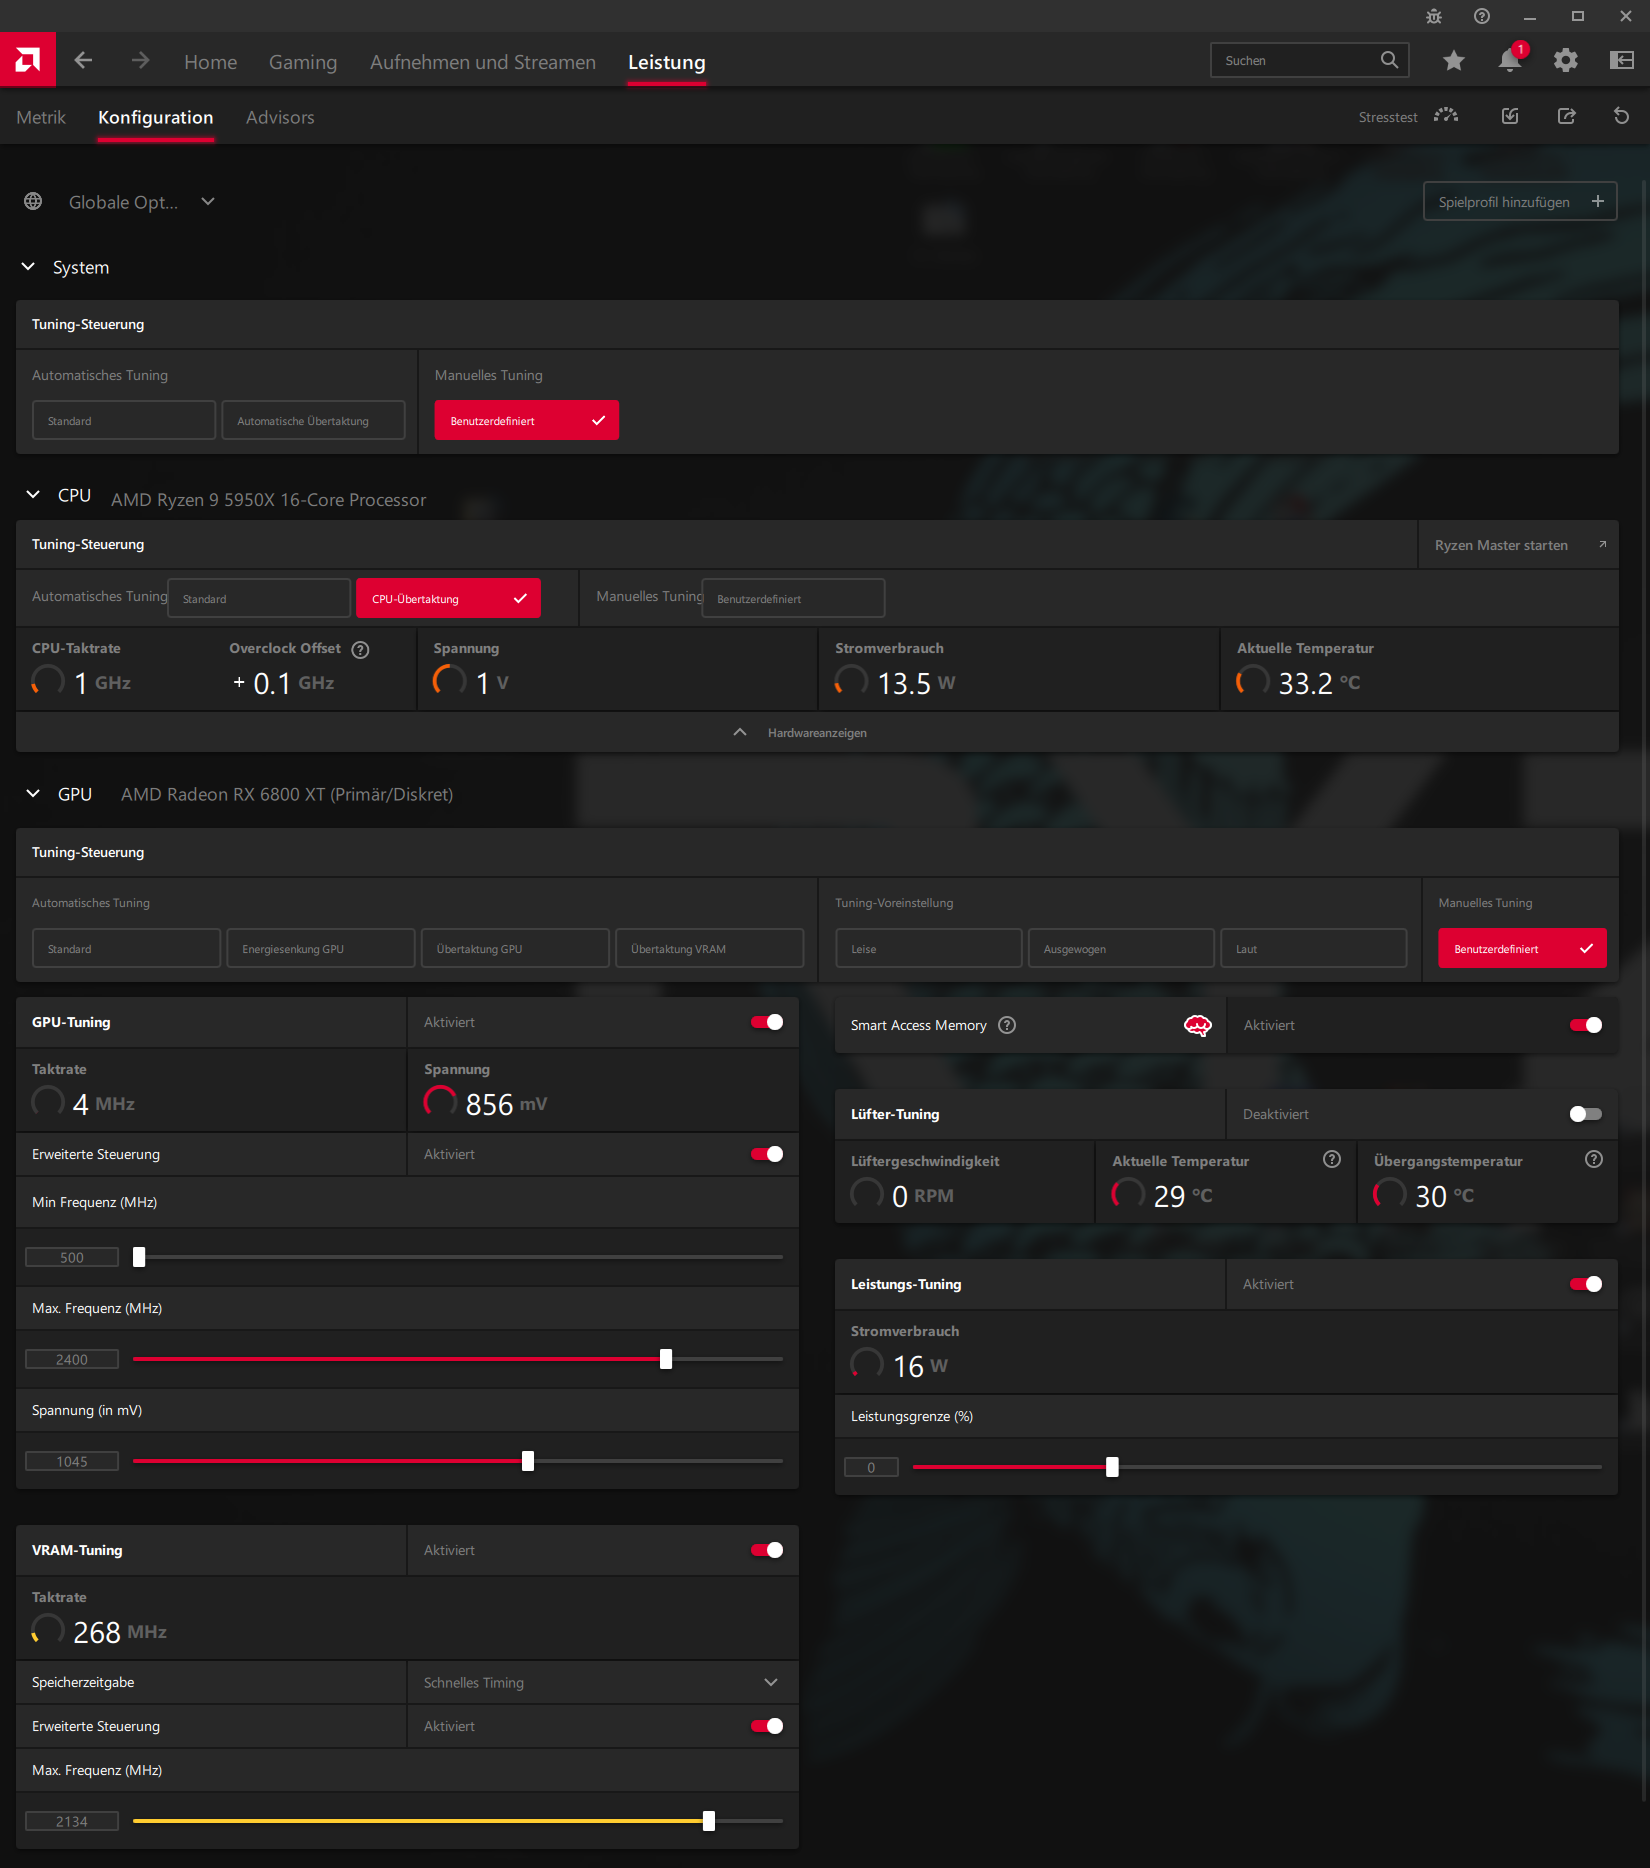
Task: Click the export profile icon
Action: (x=1567, y=117)
